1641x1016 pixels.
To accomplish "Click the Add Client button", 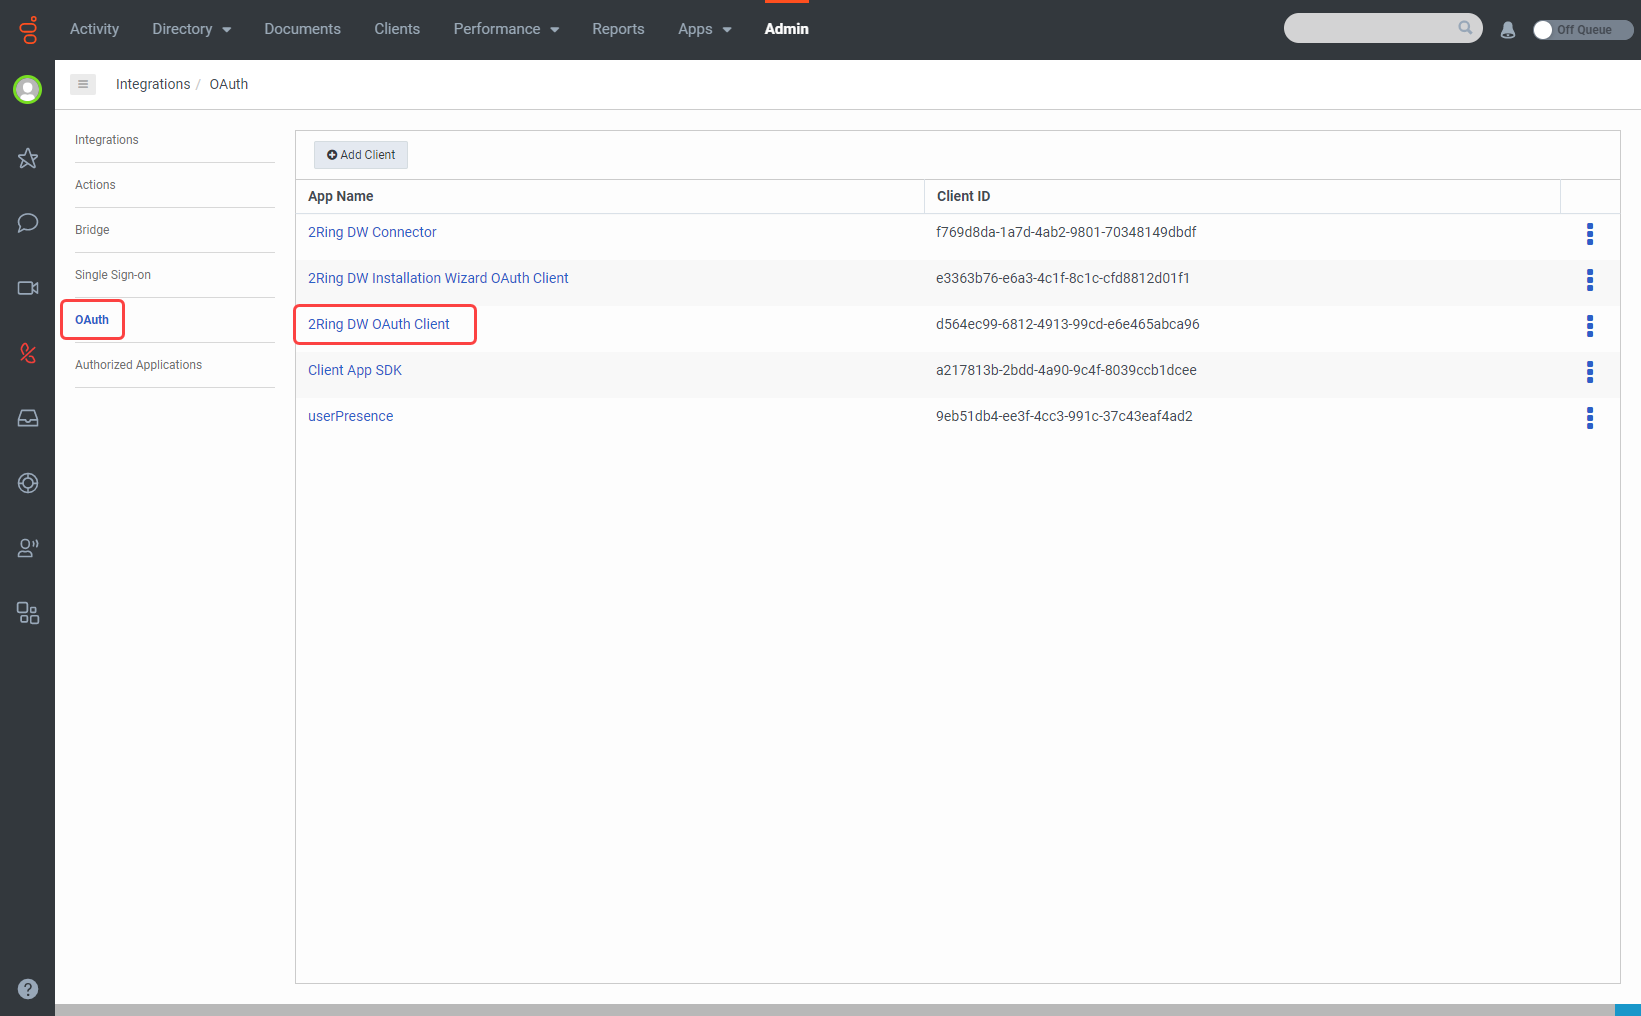I will [361, 155].
